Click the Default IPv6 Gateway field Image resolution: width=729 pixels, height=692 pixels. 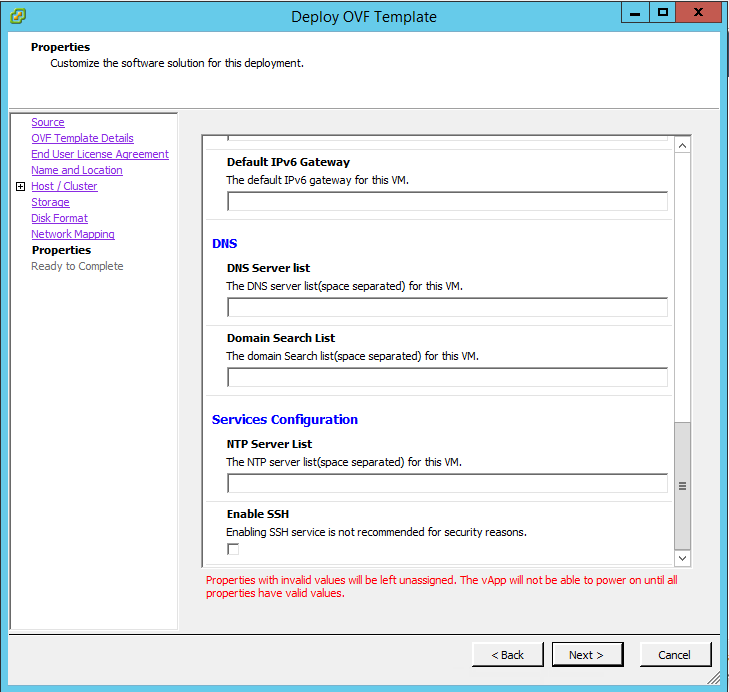(x=447, y=201)
